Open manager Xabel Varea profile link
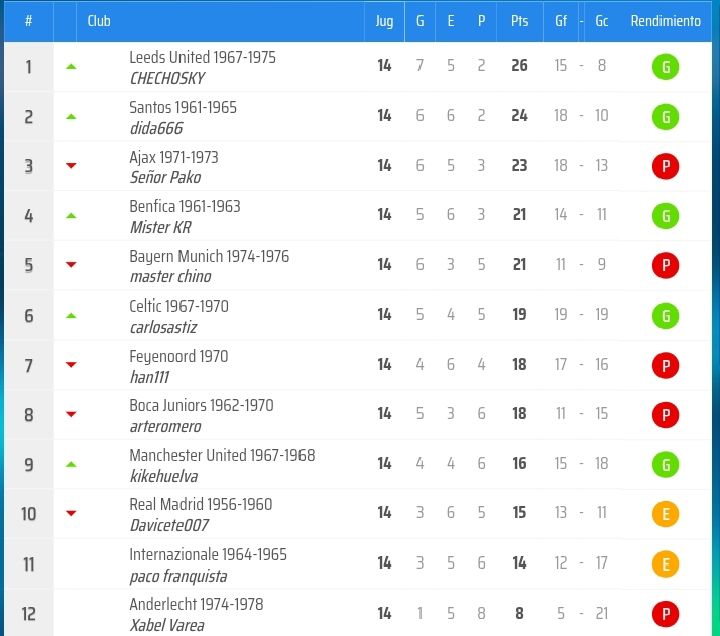The height and width of the screenshot is (636, 720). point(167,625)
